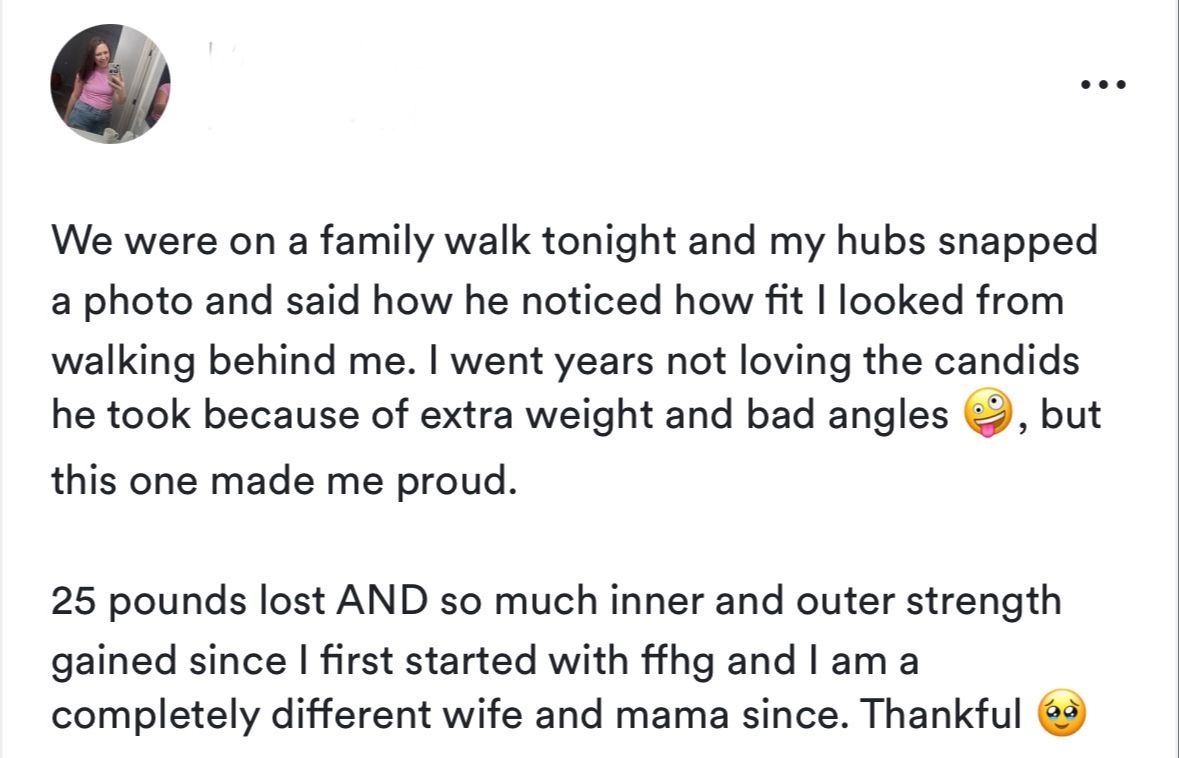Click the poster's profile picture
Screen dimensions: 1179x758
(110, 84)
